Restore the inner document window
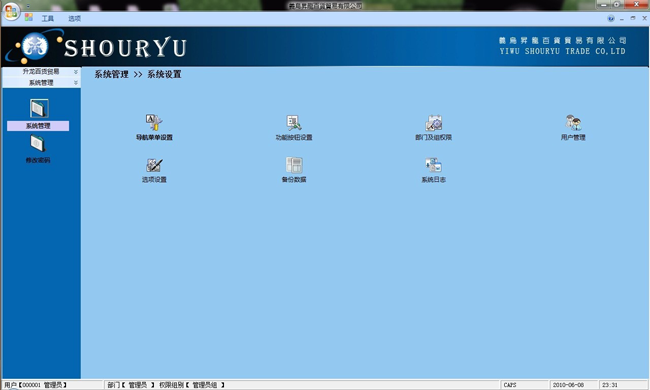This screenshot has width=650, height=390. click(x=633, y=18)
